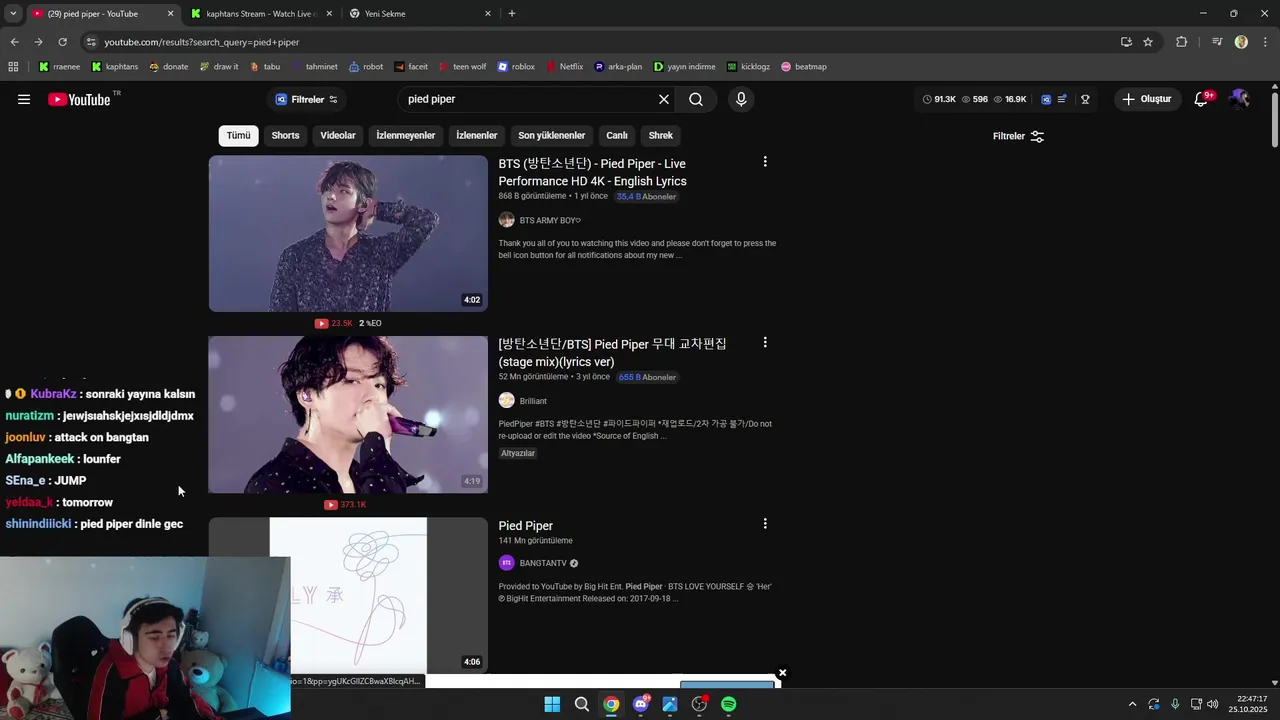The height and width of the screenshot is (720, 1280).
Task: Reload the page in Chrome
Action: pos(62,42)
